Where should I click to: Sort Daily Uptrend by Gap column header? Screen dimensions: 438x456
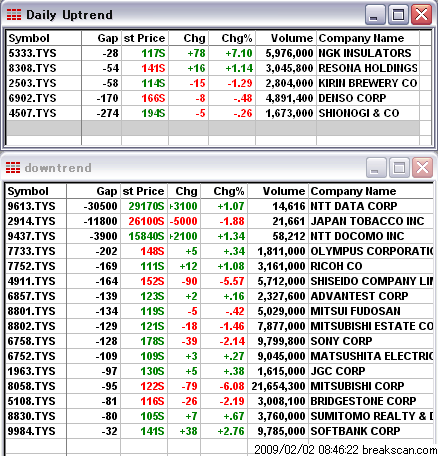102,38
